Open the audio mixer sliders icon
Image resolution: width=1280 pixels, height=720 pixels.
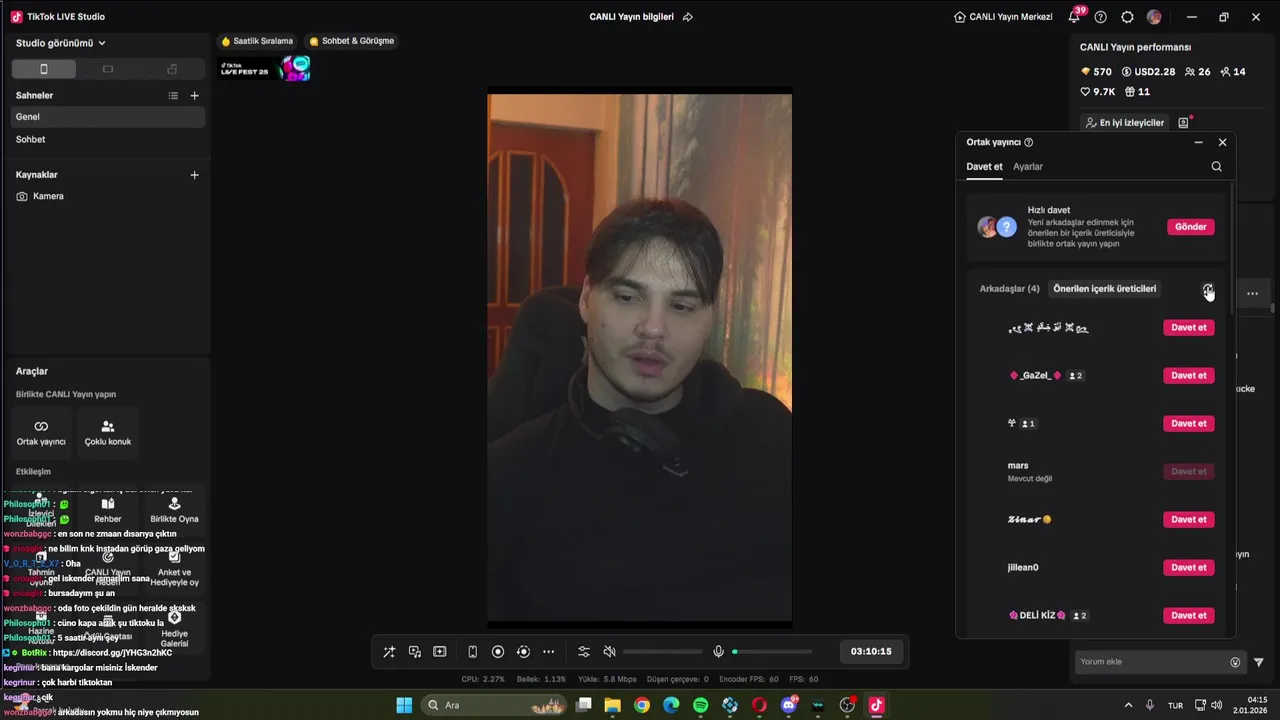tap(584, 652)
